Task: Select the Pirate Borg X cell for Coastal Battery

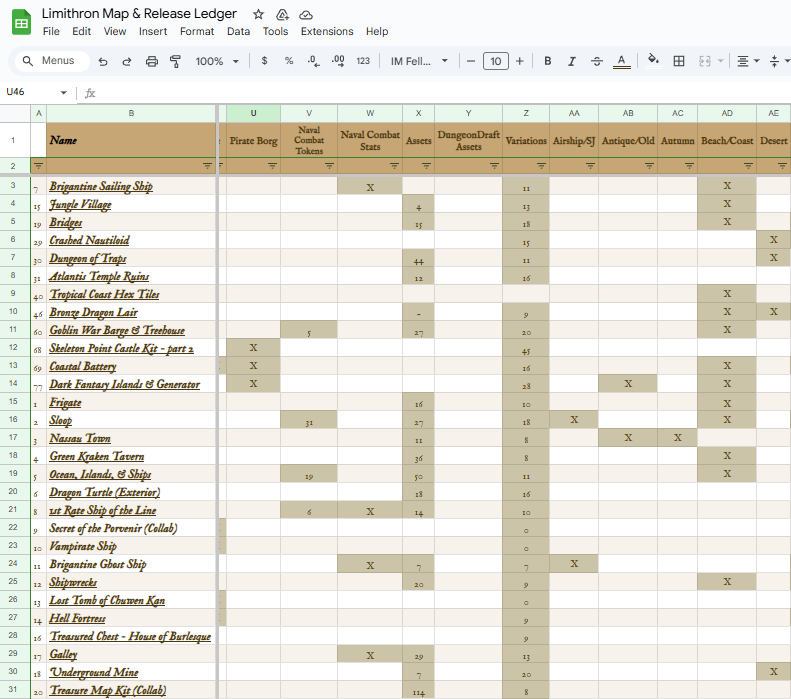Action: coord(253,366)
